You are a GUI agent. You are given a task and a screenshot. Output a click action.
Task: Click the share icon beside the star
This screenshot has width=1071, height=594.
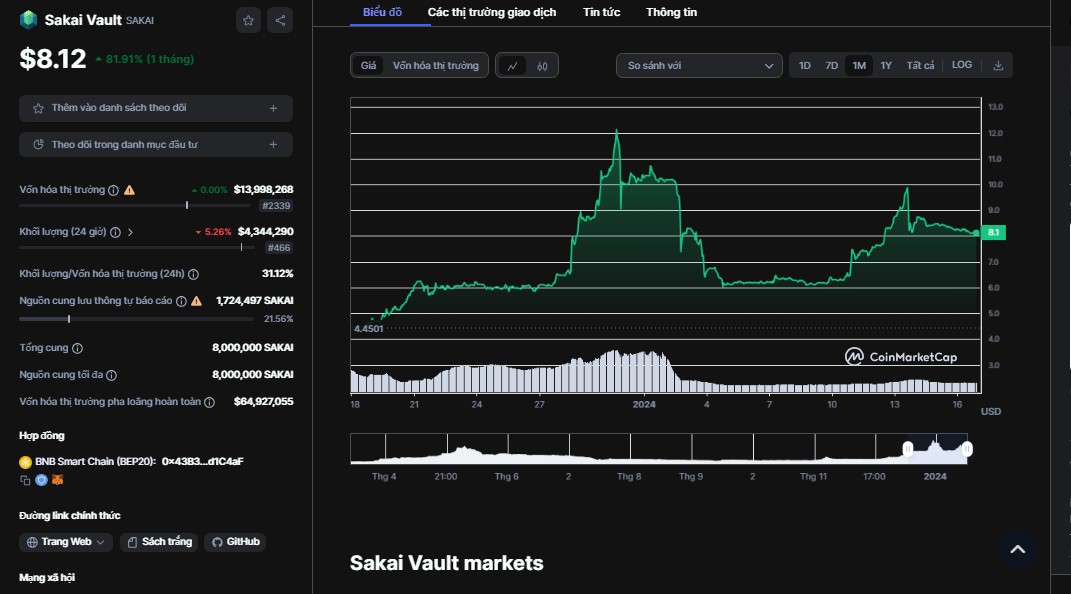tap(280, 20)
